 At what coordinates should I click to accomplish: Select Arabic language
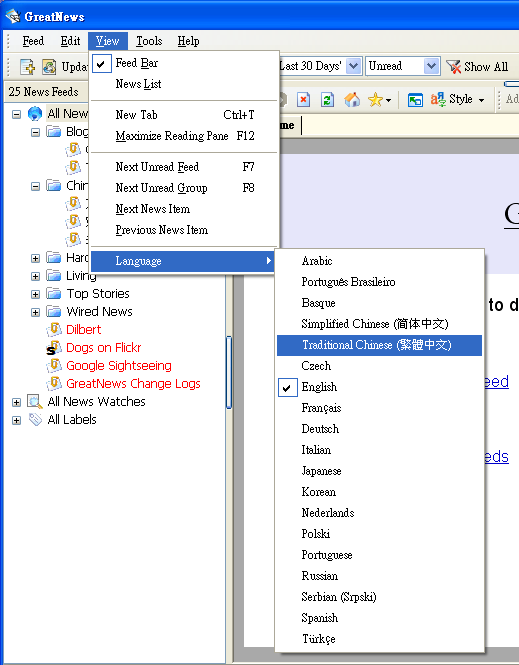click(x=379, y=261)
